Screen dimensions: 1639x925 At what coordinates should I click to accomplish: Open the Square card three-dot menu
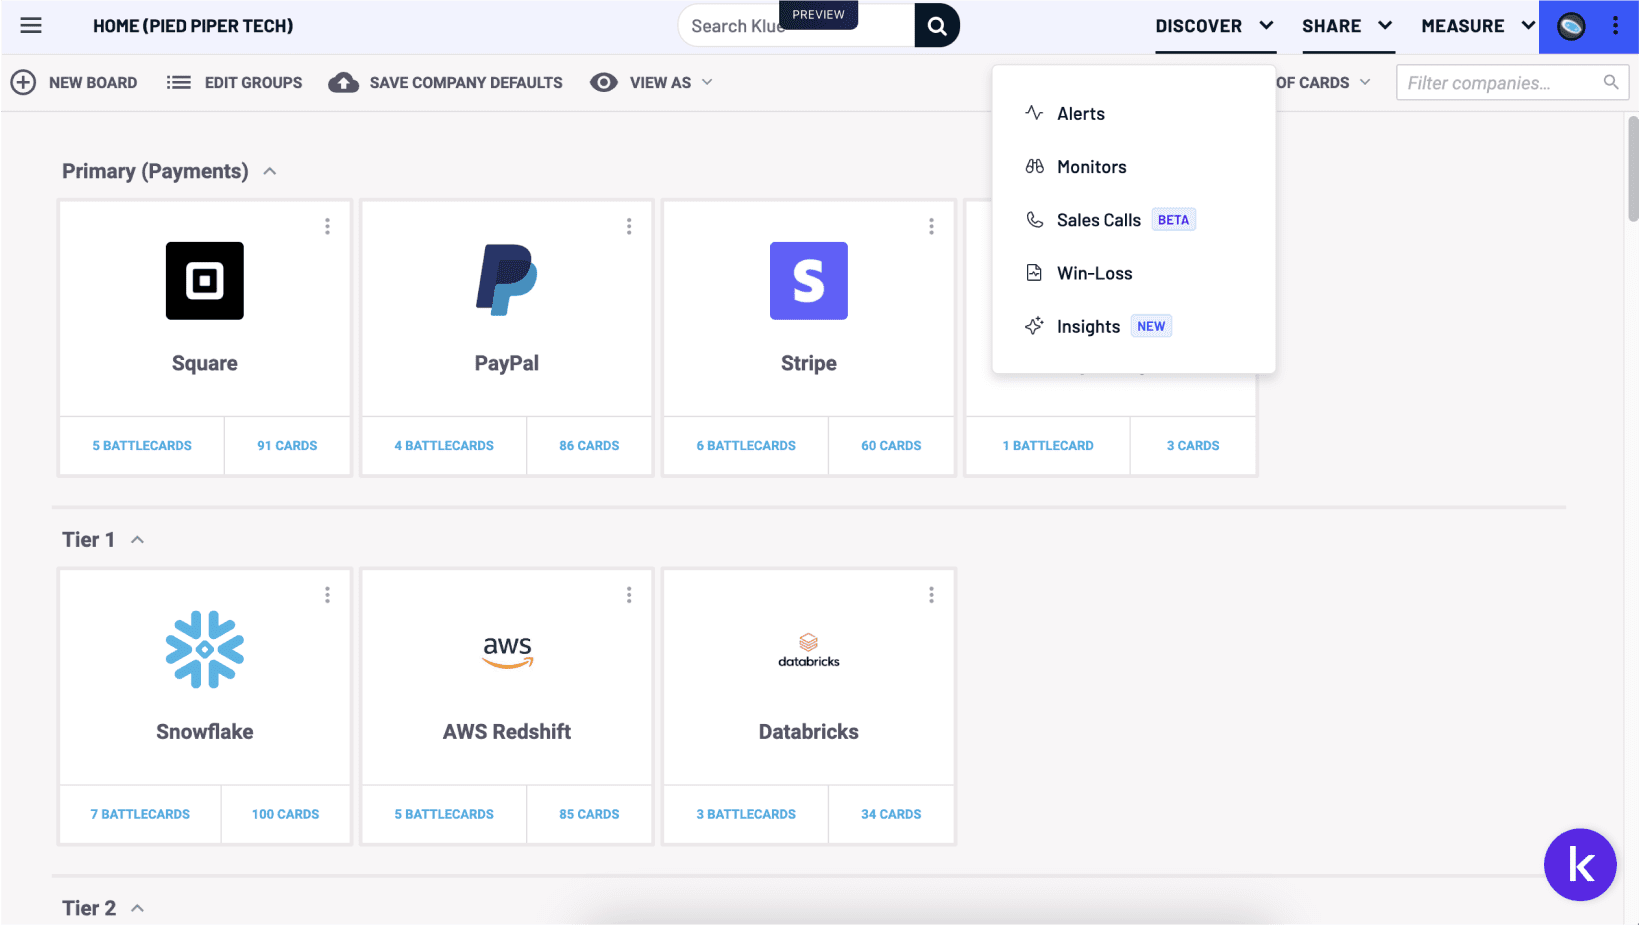pos(327,227)
